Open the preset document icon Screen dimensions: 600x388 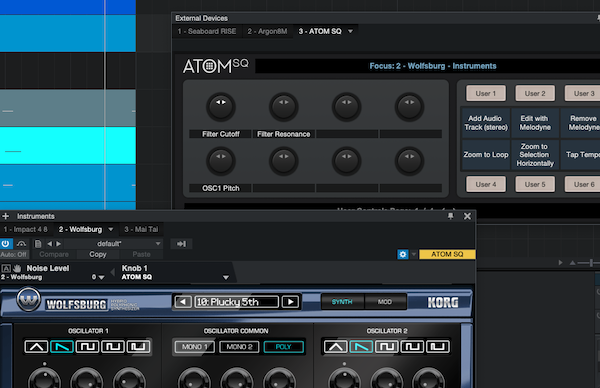tap(38, 244)
